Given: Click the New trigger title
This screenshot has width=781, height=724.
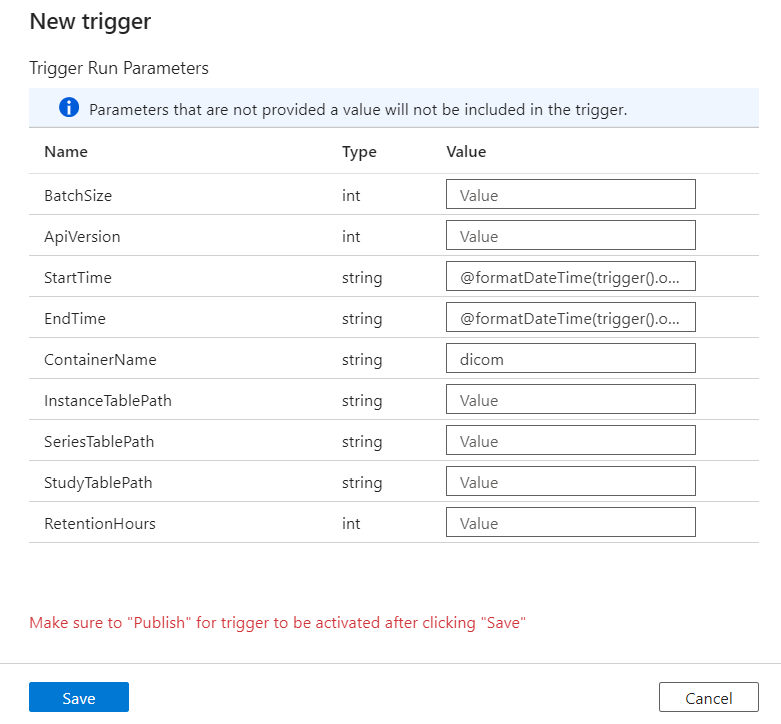Looking at the screenshot, I should click(x=90, y=21).
